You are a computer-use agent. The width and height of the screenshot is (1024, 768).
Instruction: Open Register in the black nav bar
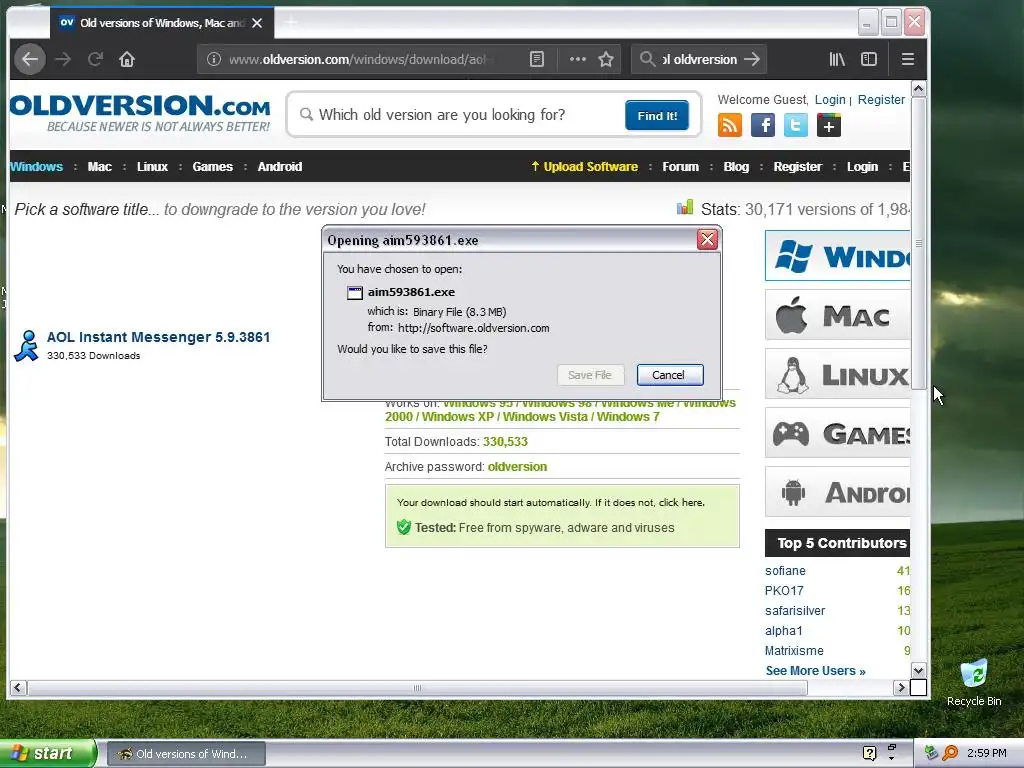coord(797,167)
